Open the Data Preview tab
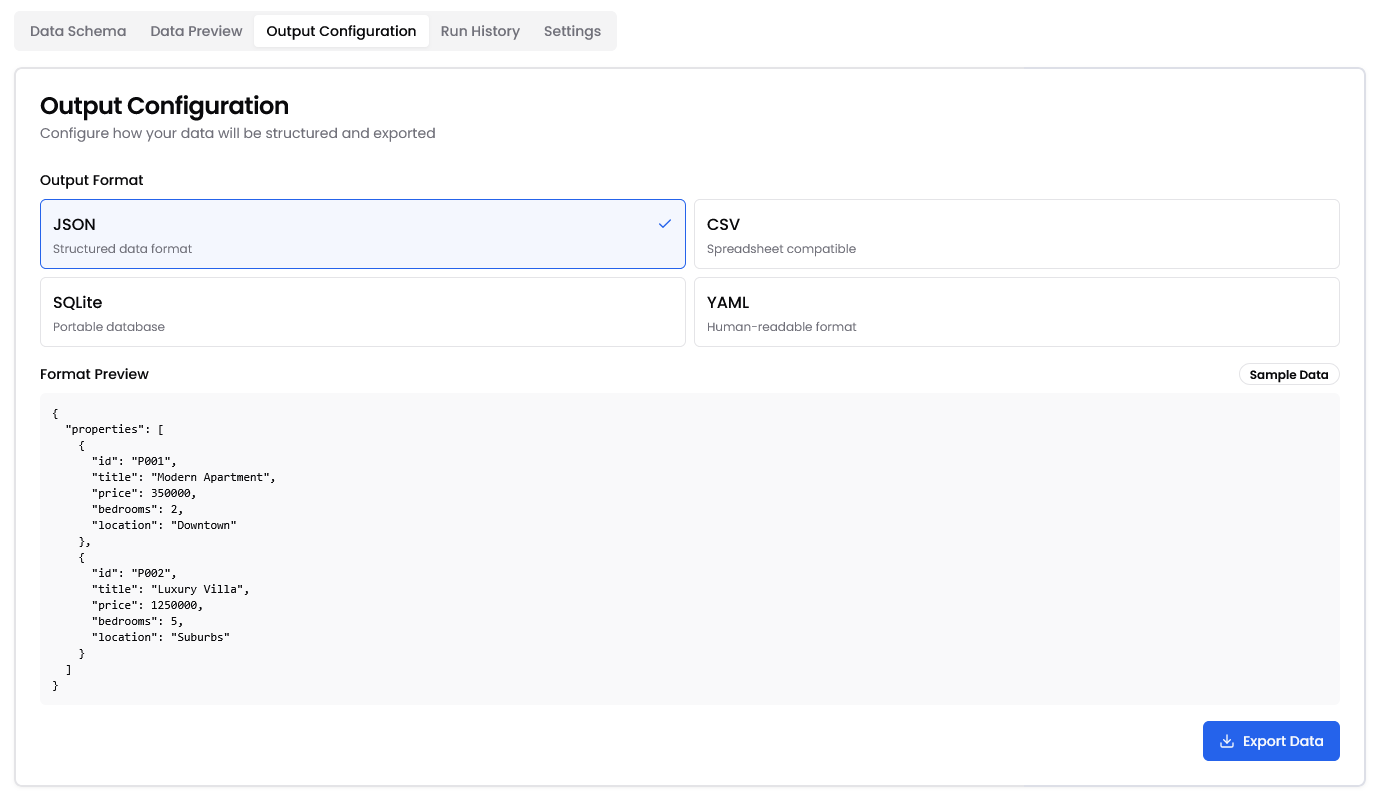The height and width of the screenshot is (803, 1379). point(196,31)
